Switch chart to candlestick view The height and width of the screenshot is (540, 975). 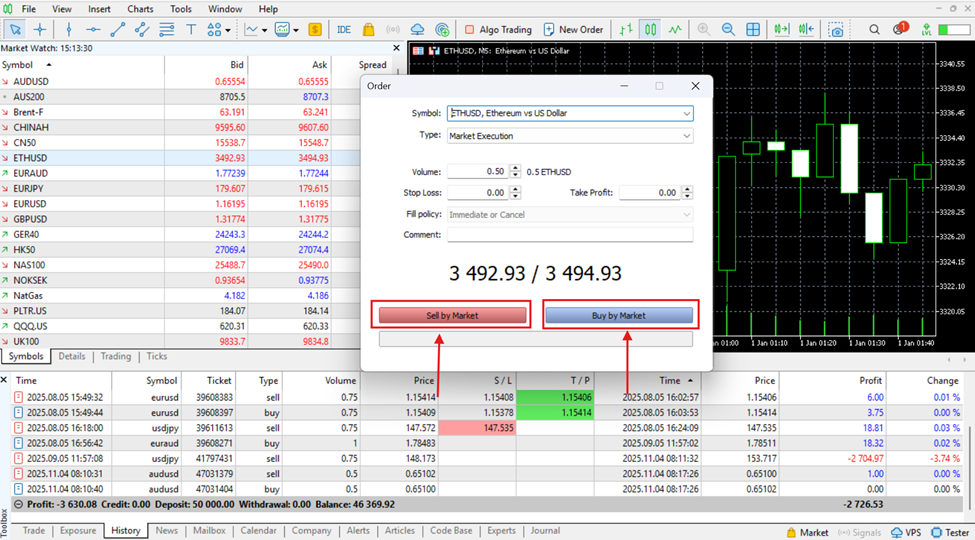[x=651, y=29]
